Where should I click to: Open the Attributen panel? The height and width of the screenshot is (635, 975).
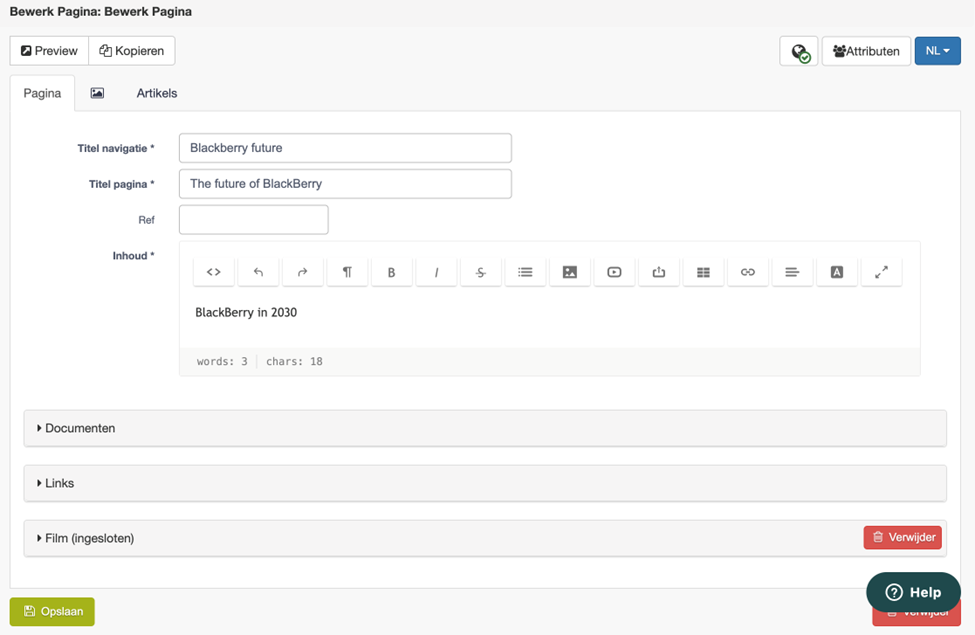866,51
